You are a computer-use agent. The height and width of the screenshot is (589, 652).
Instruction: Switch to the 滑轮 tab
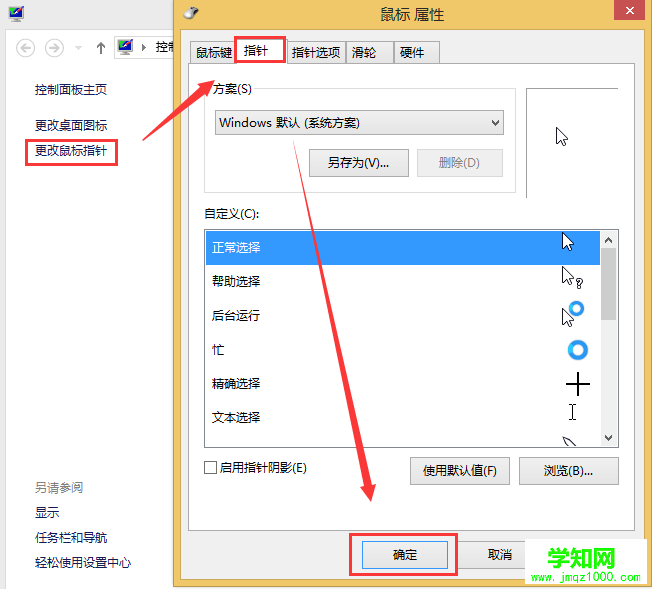click(369, 52)
